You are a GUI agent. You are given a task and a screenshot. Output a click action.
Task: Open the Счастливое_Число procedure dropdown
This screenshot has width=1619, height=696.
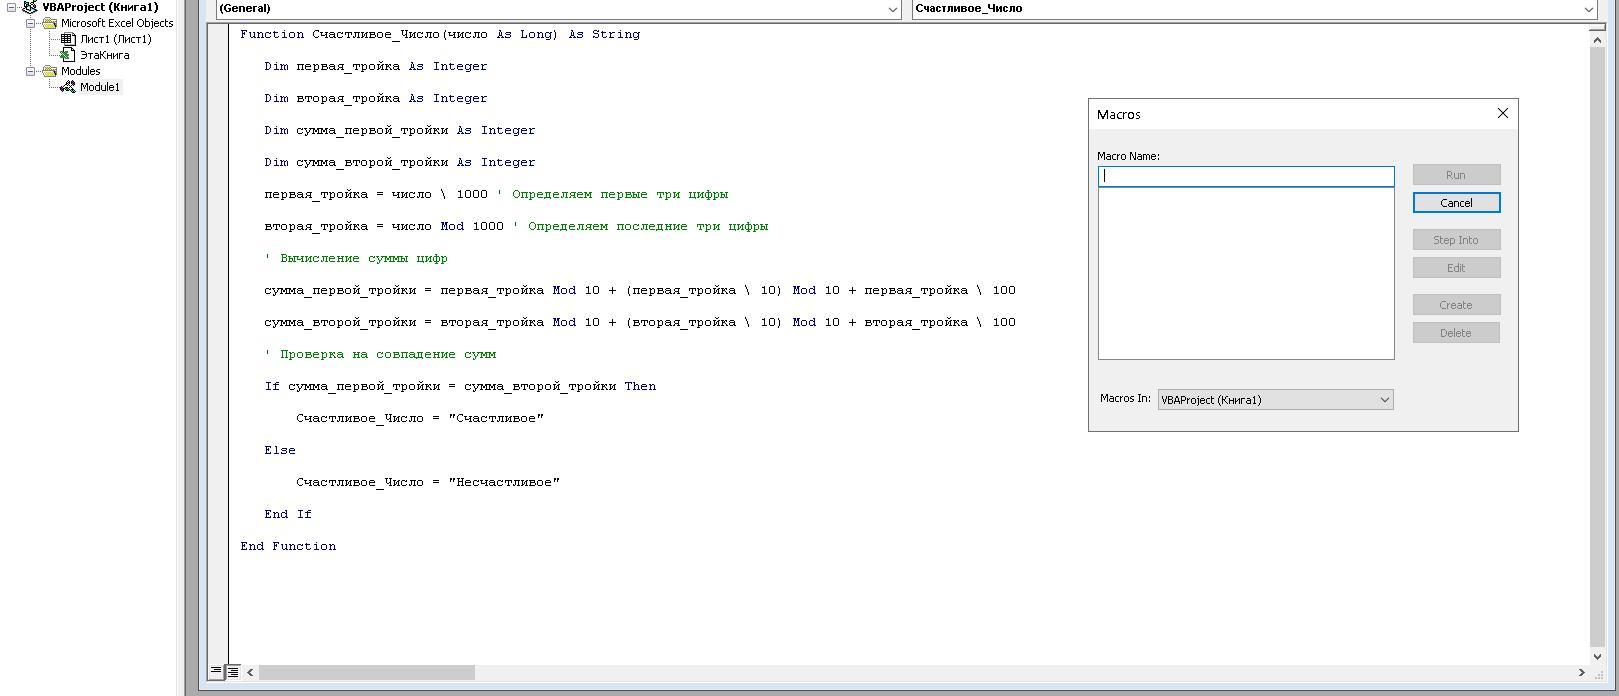click(1588, 9)
